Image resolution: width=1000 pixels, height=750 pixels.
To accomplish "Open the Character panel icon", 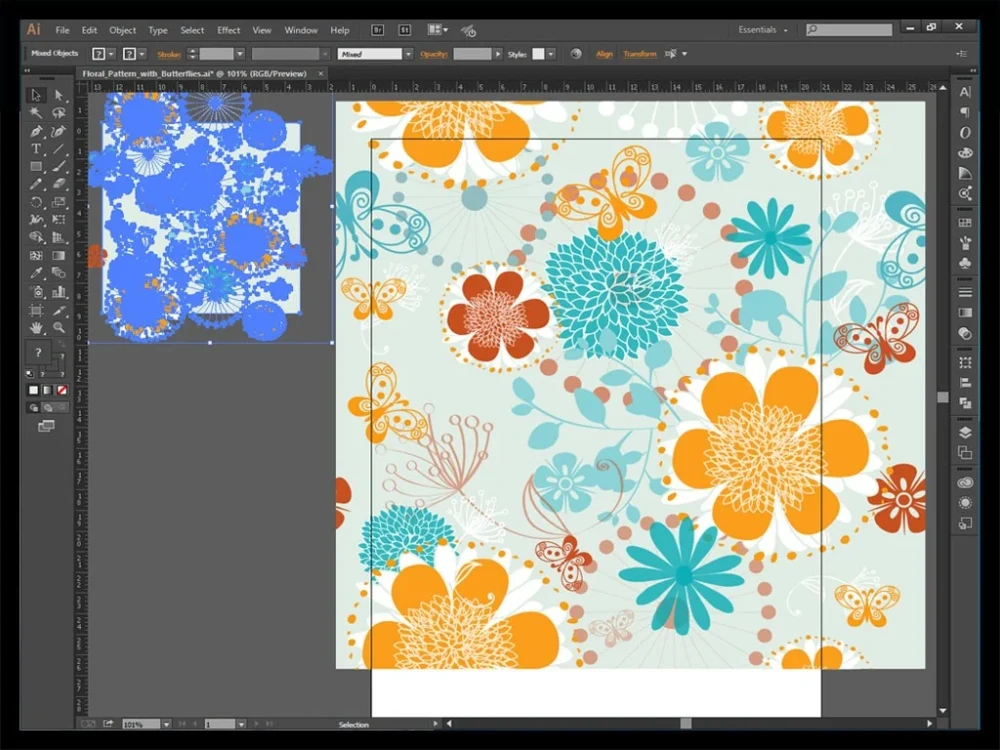I will coord(965,92).
